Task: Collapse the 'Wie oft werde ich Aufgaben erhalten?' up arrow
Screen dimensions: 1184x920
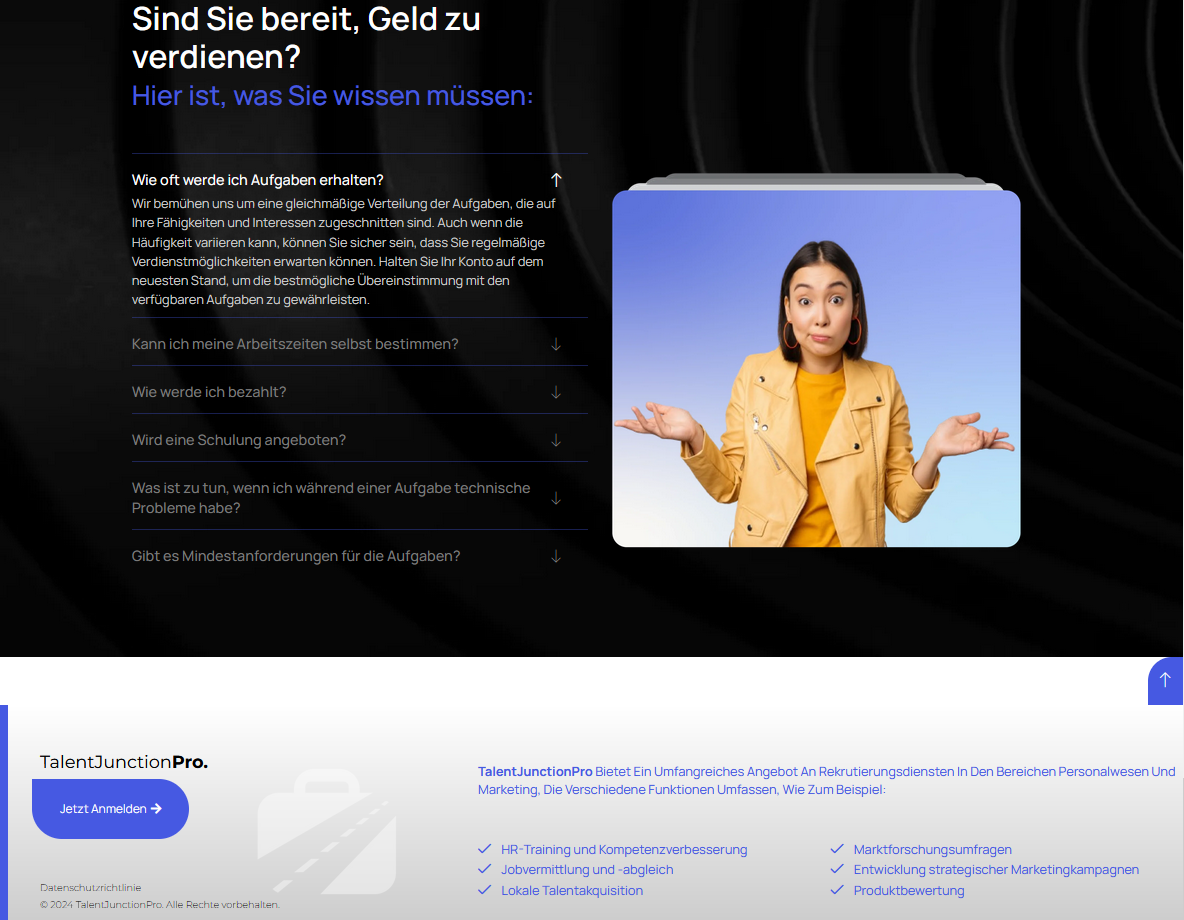Action: coord(556,180)
